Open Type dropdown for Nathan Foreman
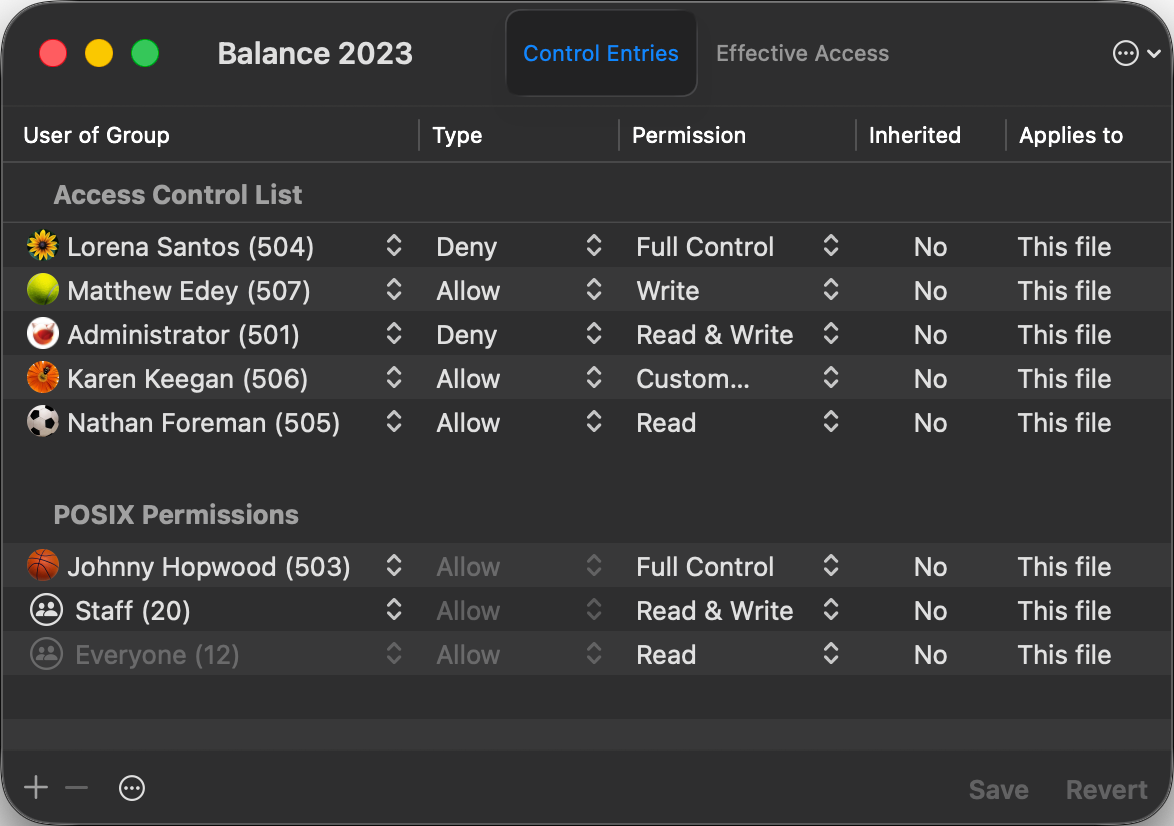This screenshot has height=826, width=1174. click(594, 422)
